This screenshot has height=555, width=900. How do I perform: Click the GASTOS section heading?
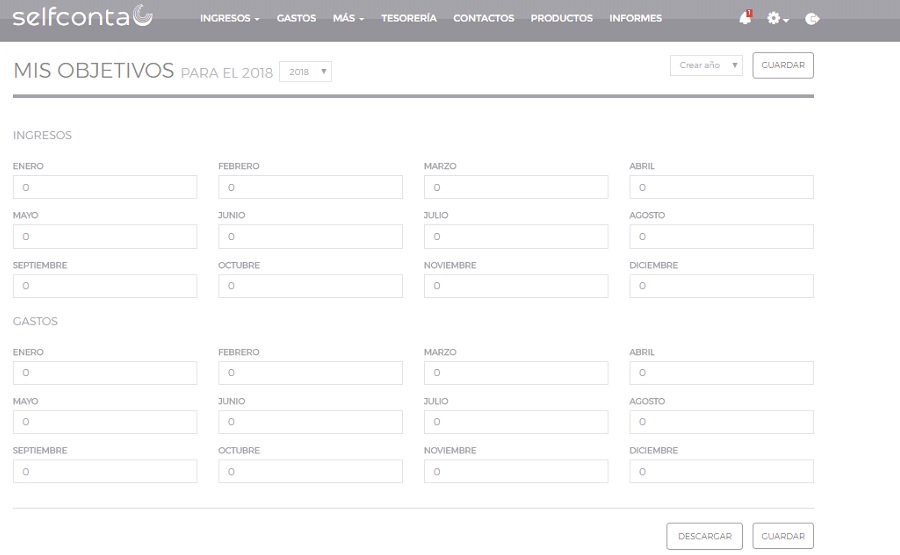[36, 321]
